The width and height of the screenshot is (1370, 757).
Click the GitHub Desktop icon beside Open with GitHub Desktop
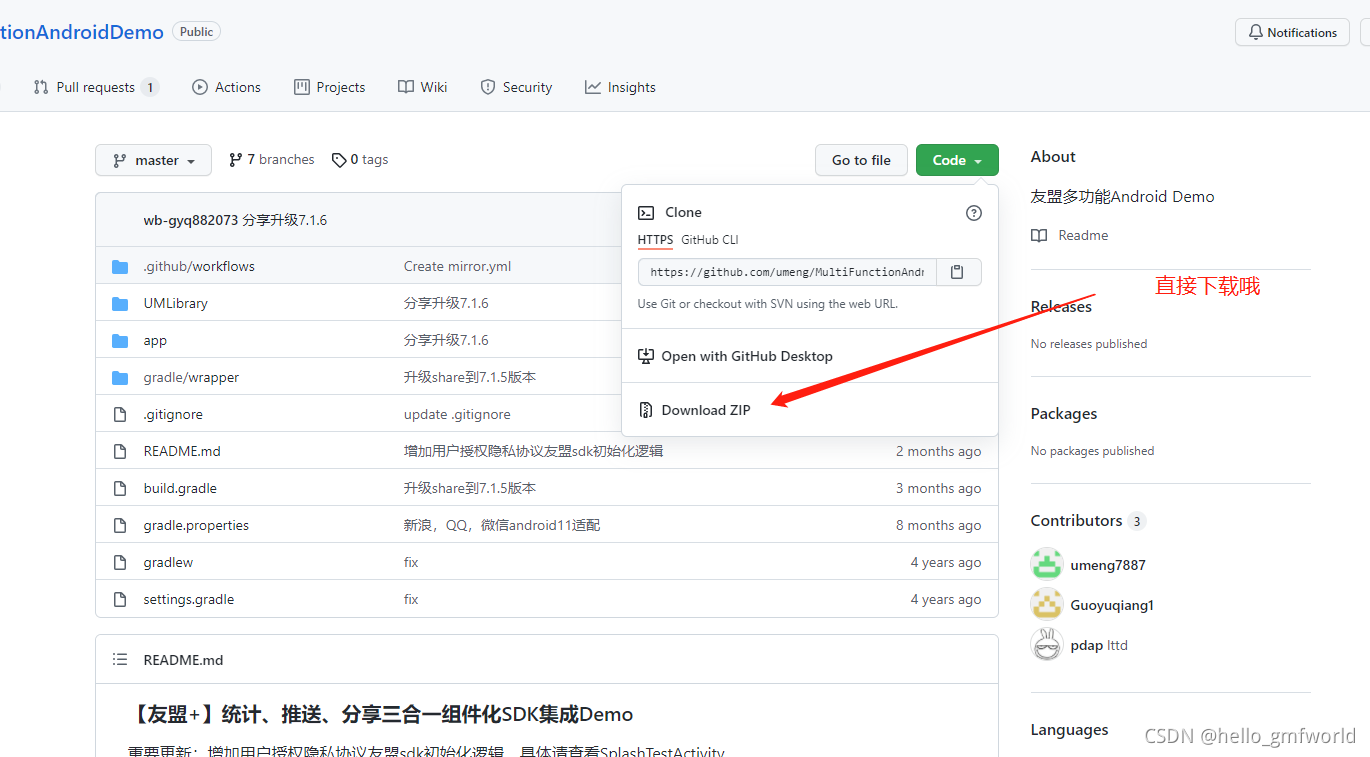click(x=646, y=356)
